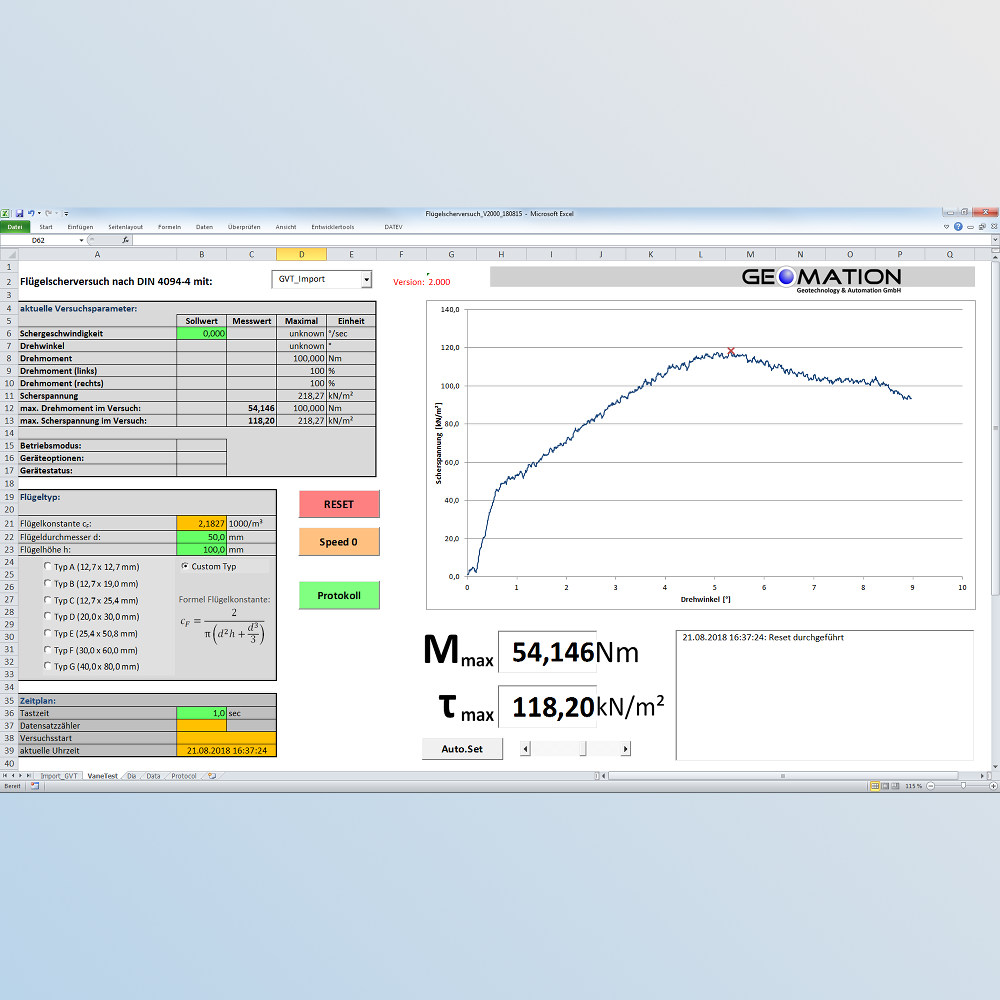Click the insert function fx icon
The width and height of the screenshot is (1000, 1000).
click(x=125, y=240)
